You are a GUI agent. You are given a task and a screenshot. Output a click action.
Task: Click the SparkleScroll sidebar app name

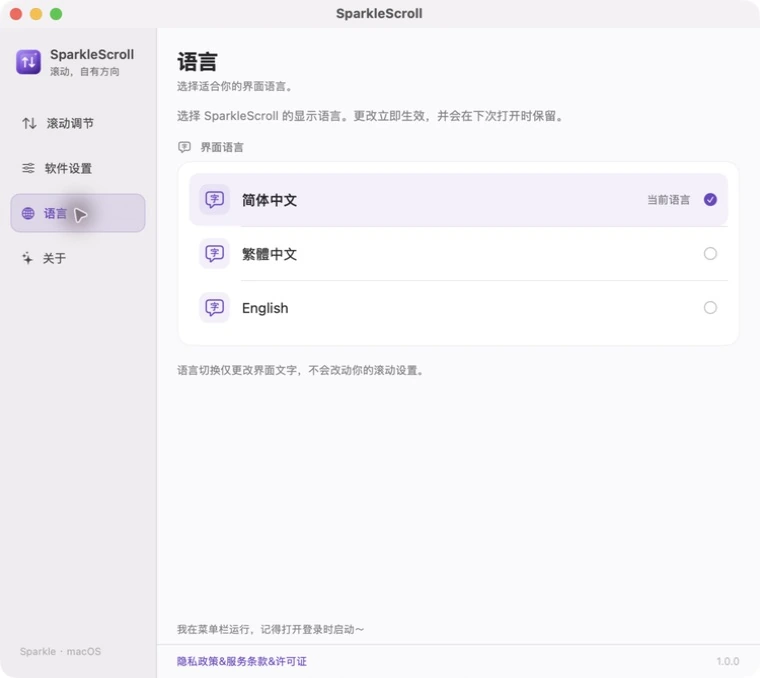pos(92,54)
